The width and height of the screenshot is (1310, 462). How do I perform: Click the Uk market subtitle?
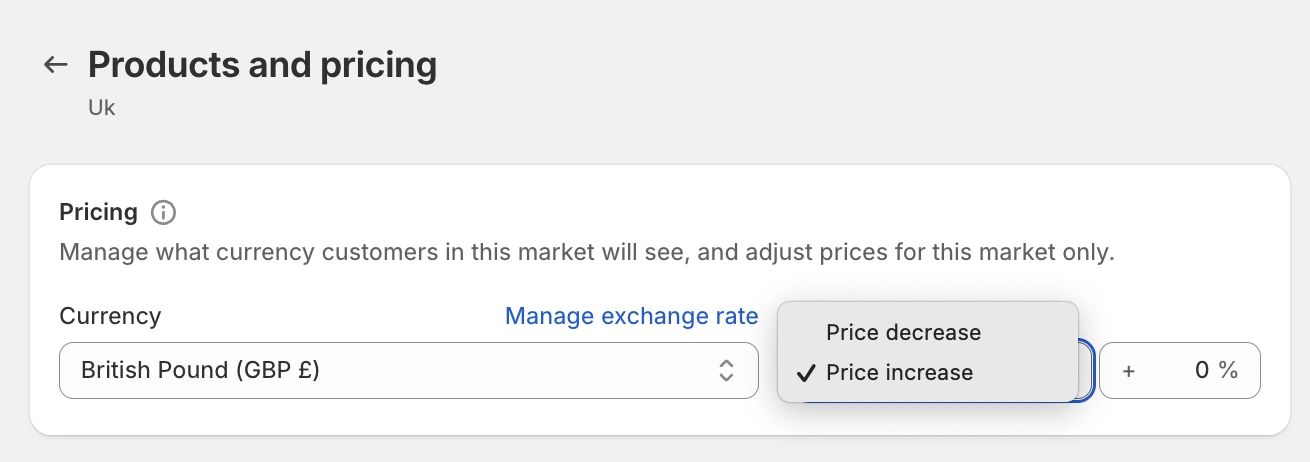click(102, 107)
